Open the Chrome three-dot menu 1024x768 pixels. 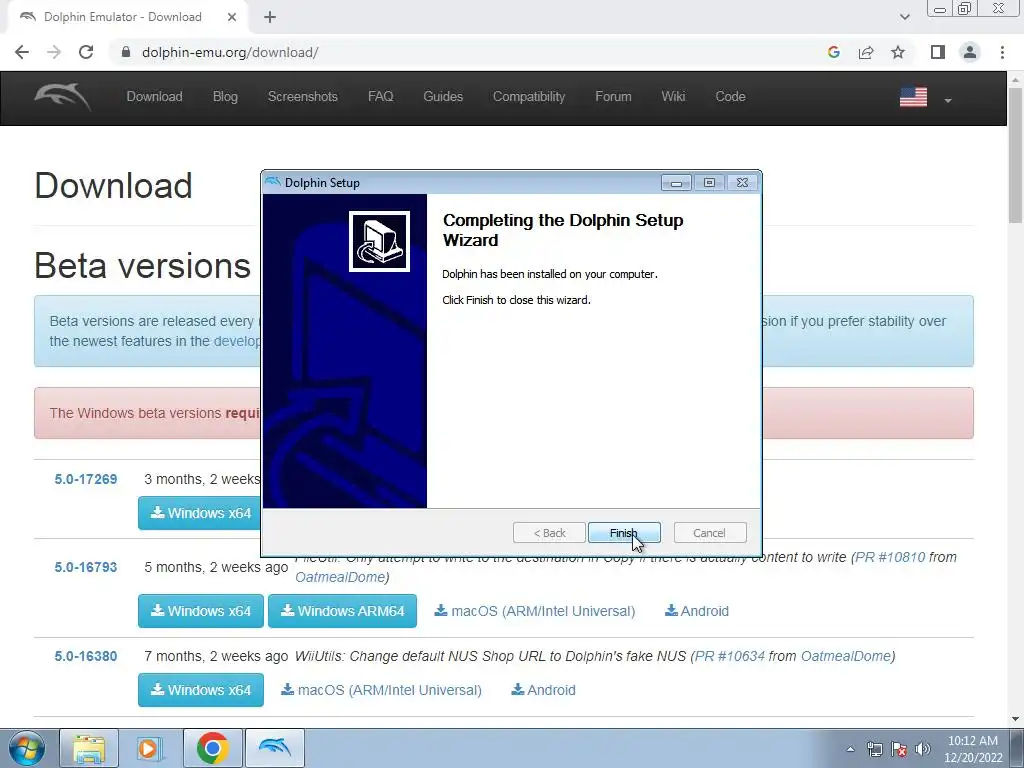[1002, 52]
